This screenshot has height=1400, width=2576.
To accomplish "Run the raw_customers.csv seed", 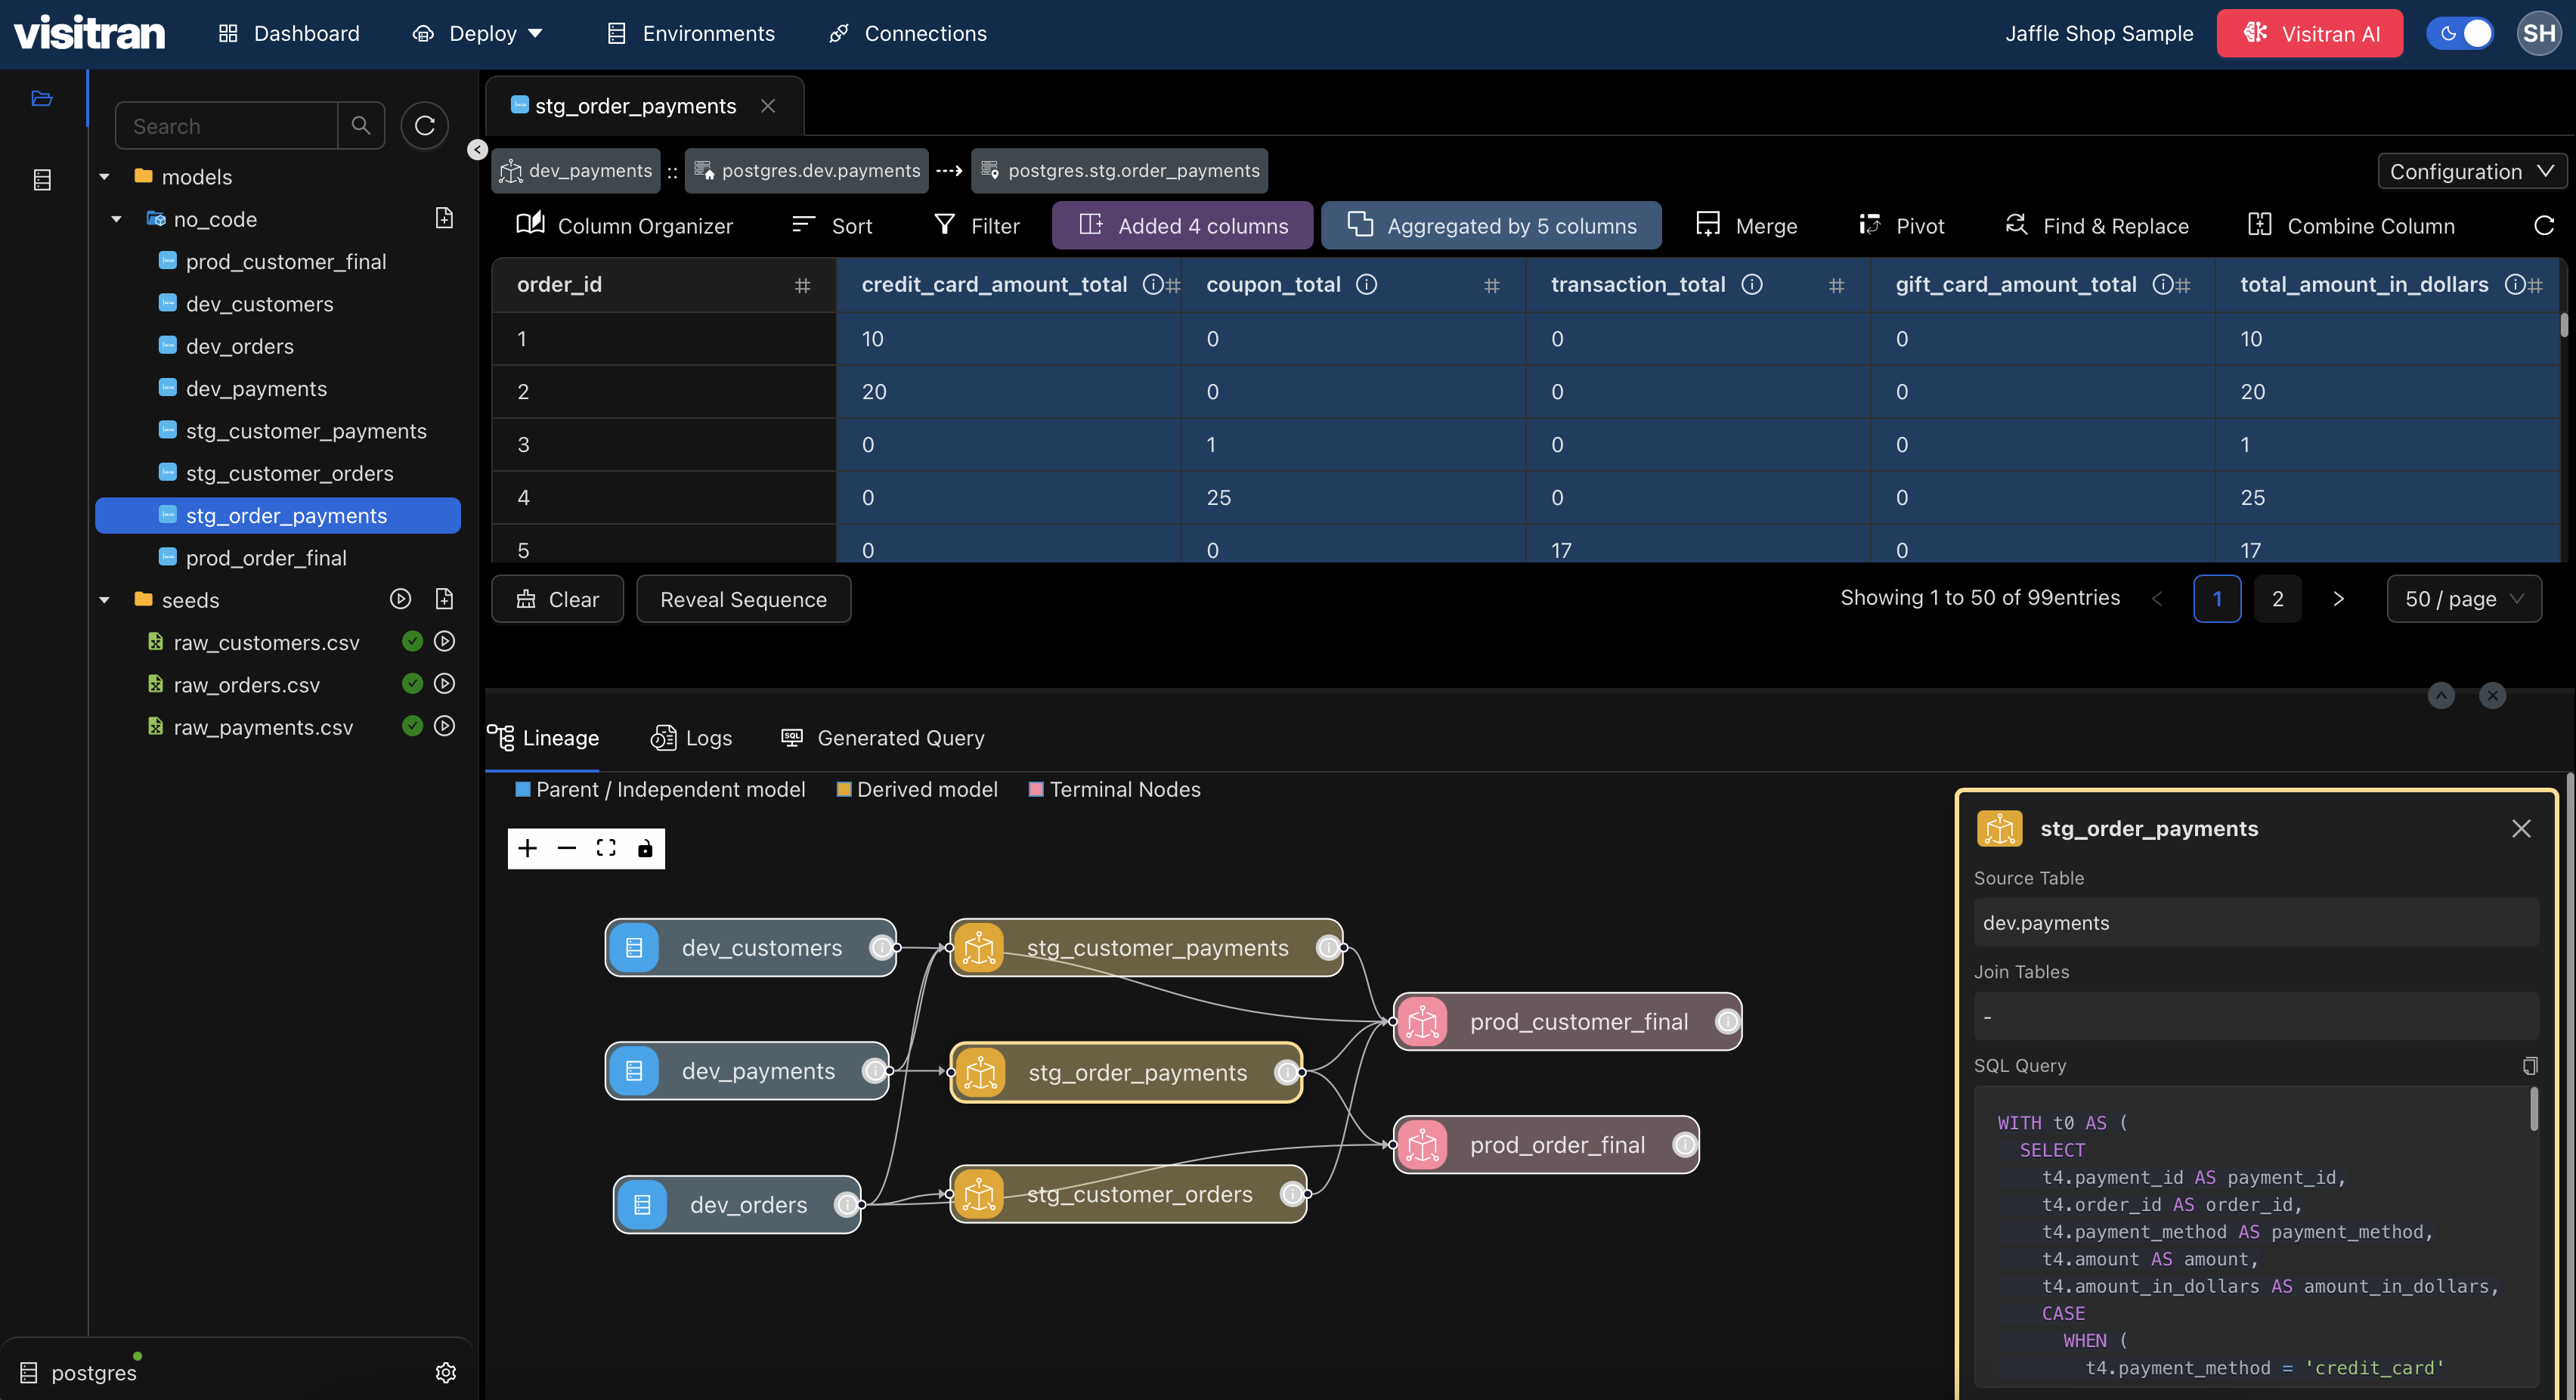I will coord(445,641).
